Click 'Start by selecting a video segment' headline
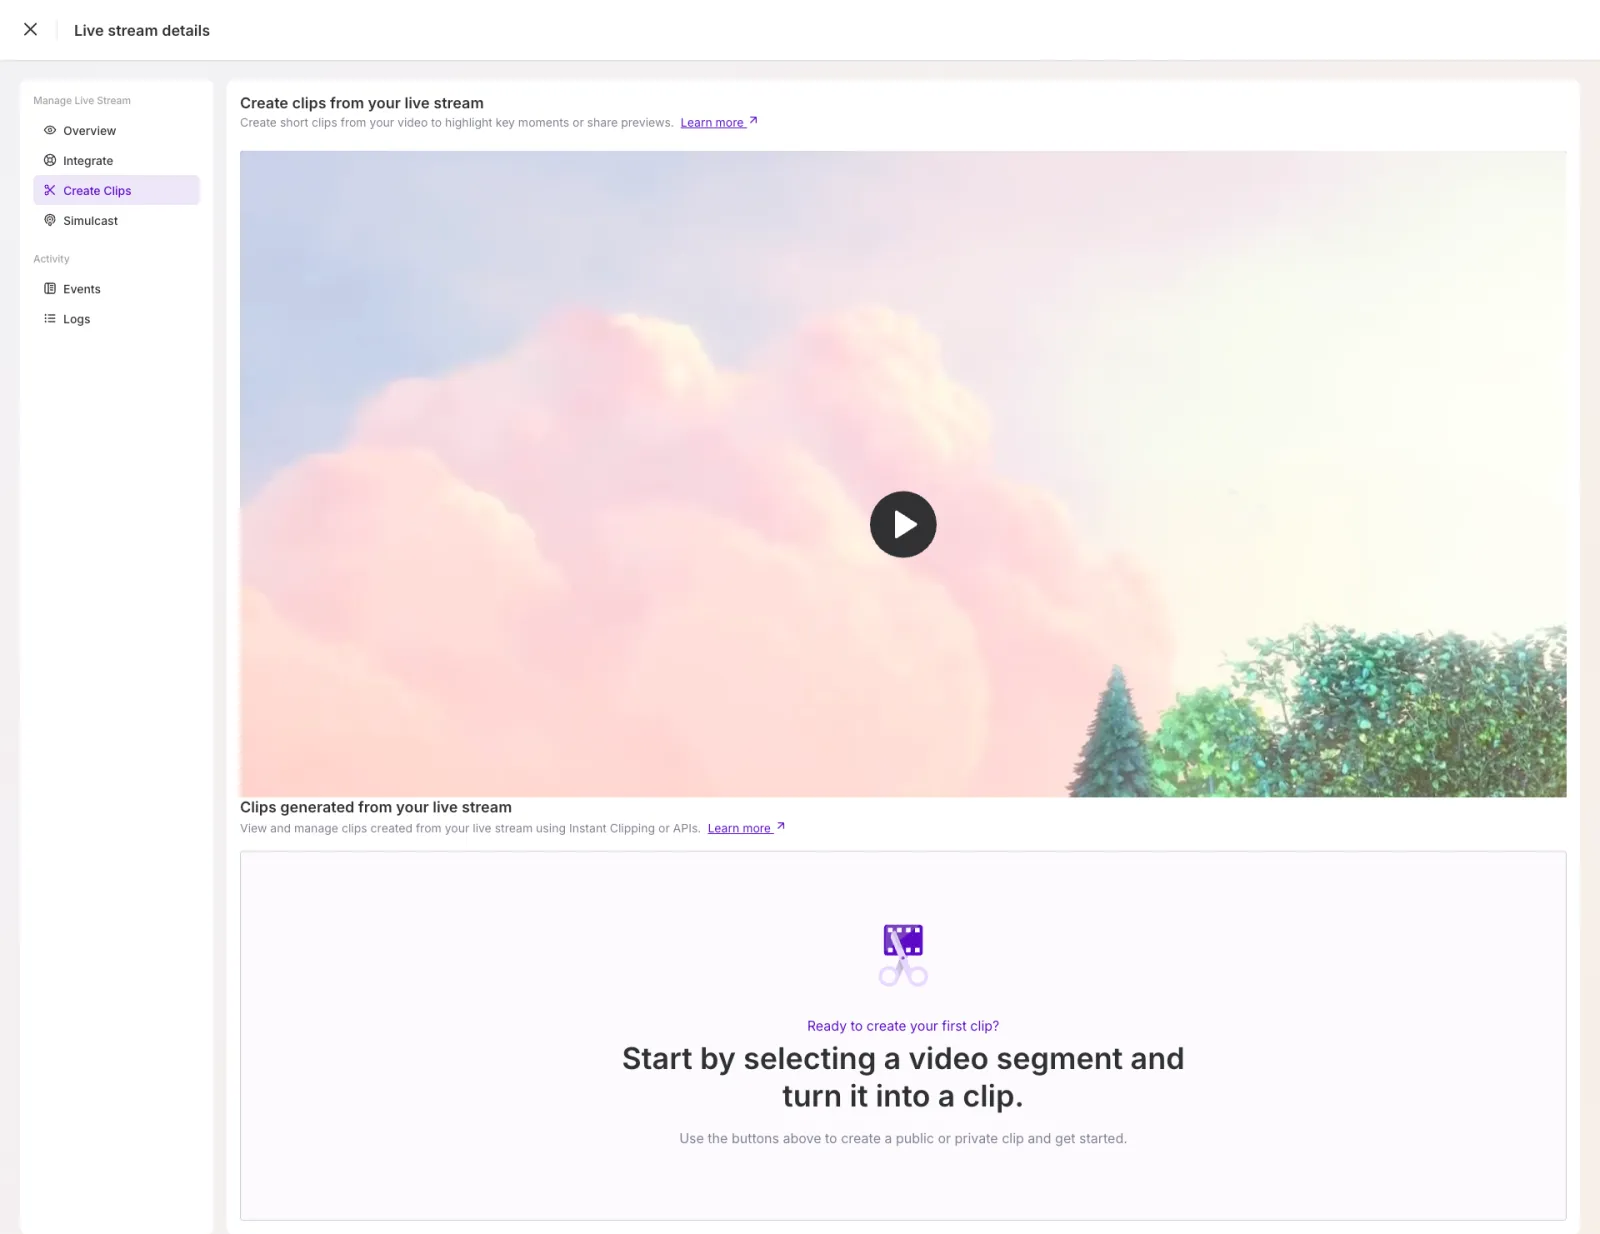This screenshot has width=1600, height=1234. pos(903,1077)
